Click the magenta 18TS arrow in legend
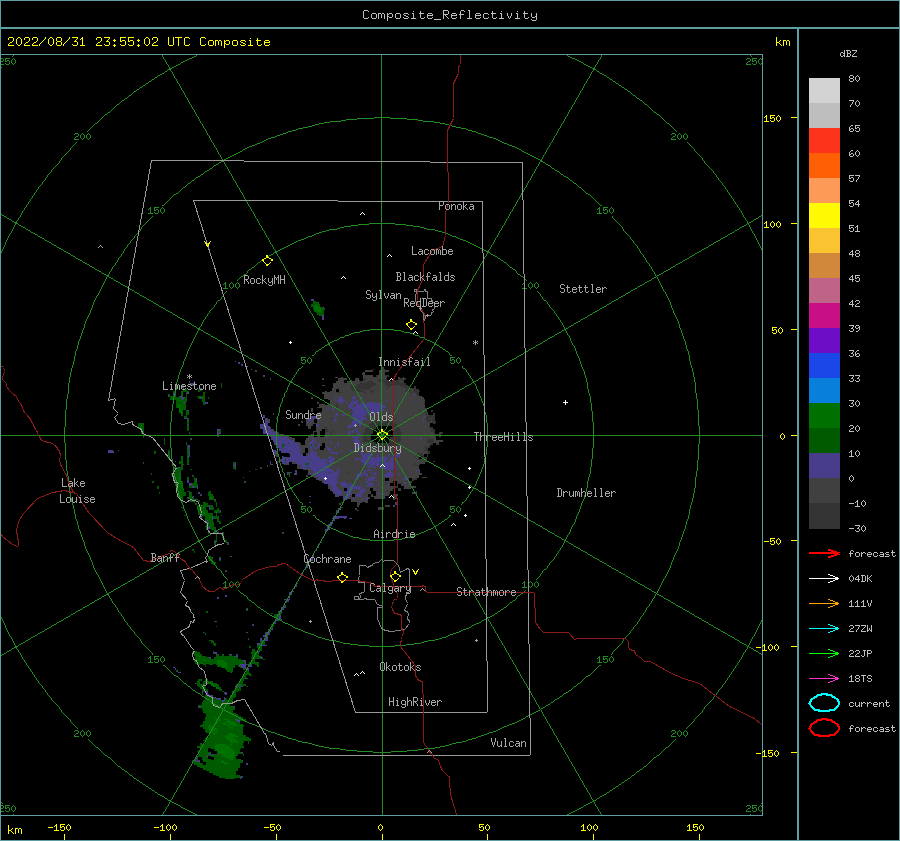The width and height of the screenshot is (900, 841). tap(824, 679)
